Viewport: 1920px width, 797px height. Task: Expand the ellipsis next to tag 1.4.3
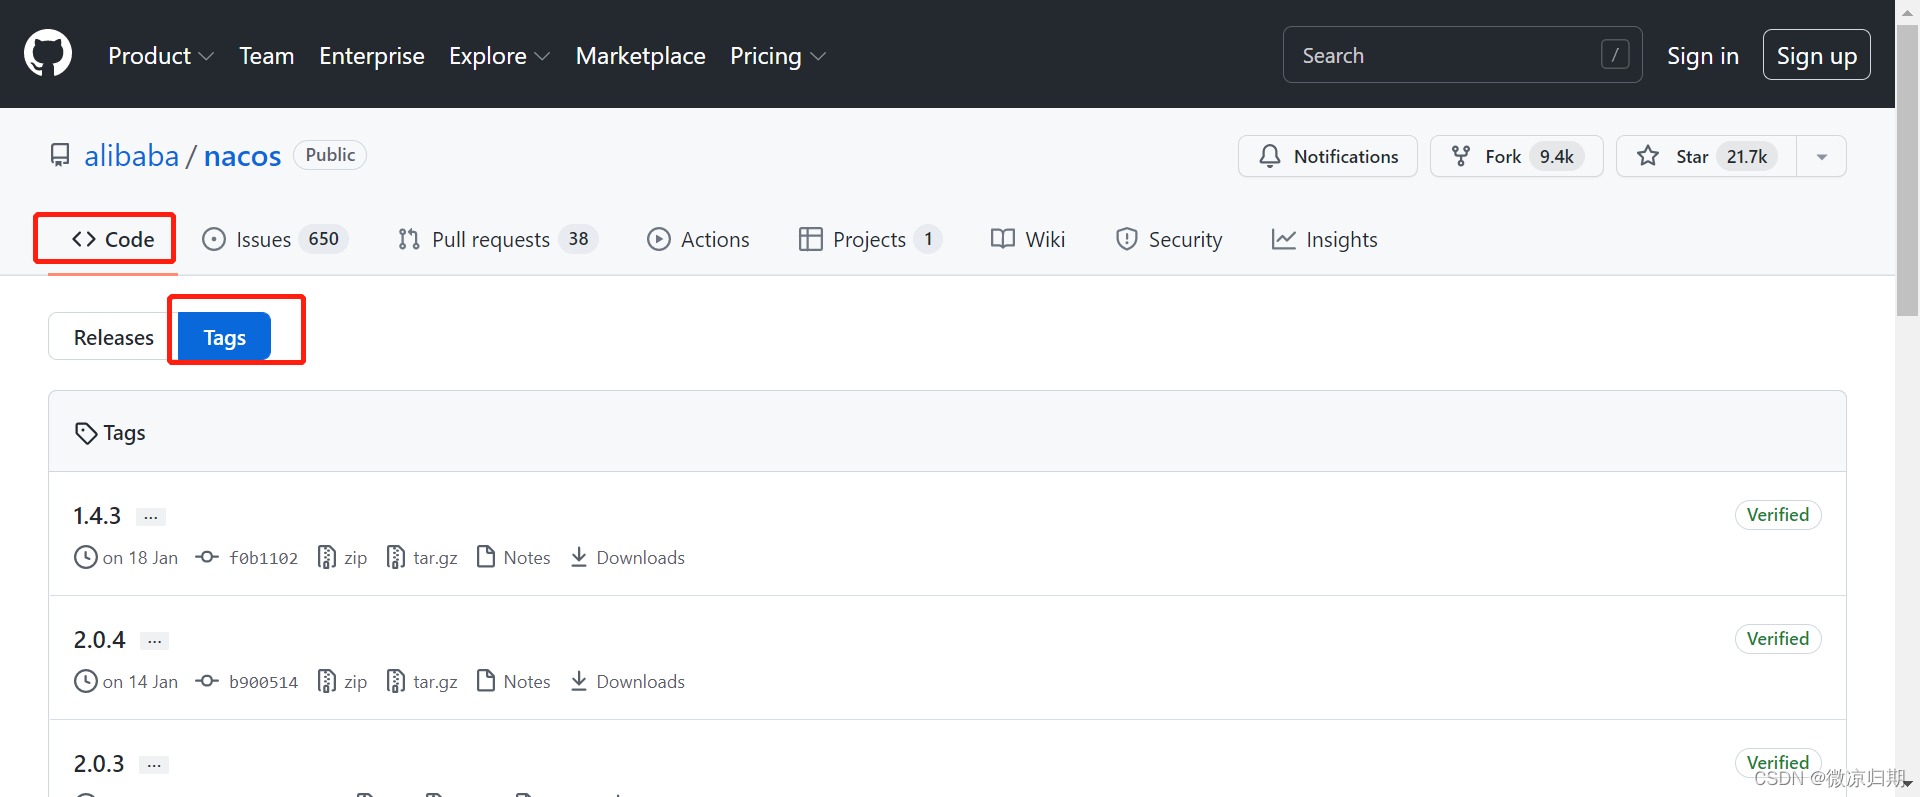click(151, 517)
